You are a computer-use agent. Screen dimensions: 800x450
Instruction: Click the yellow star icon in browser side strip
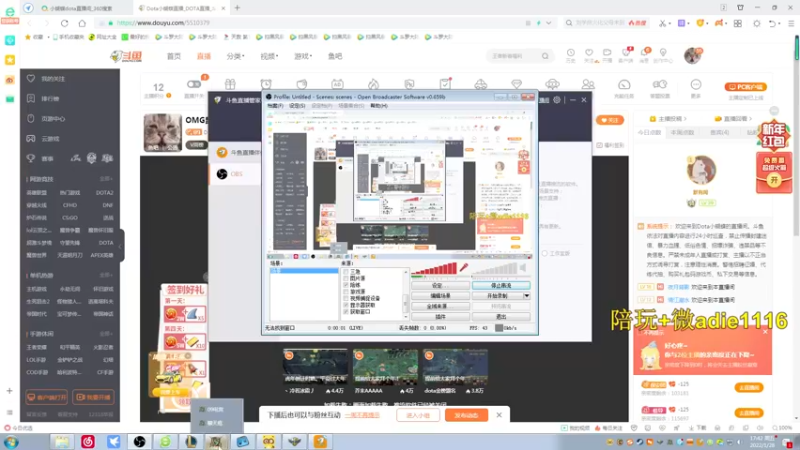10,60
